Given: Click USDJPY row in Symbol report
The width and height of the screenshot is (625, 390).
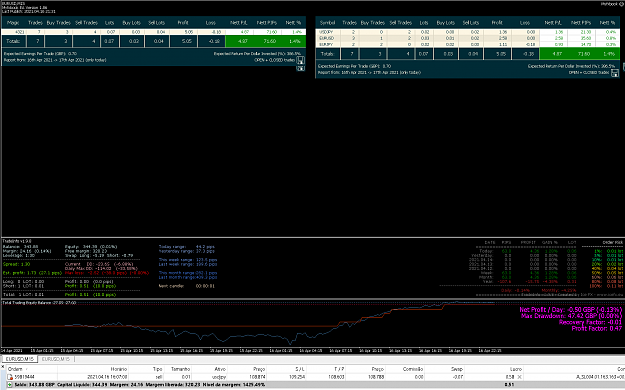Looking at the screenshot, I should [x=468, y=32].
